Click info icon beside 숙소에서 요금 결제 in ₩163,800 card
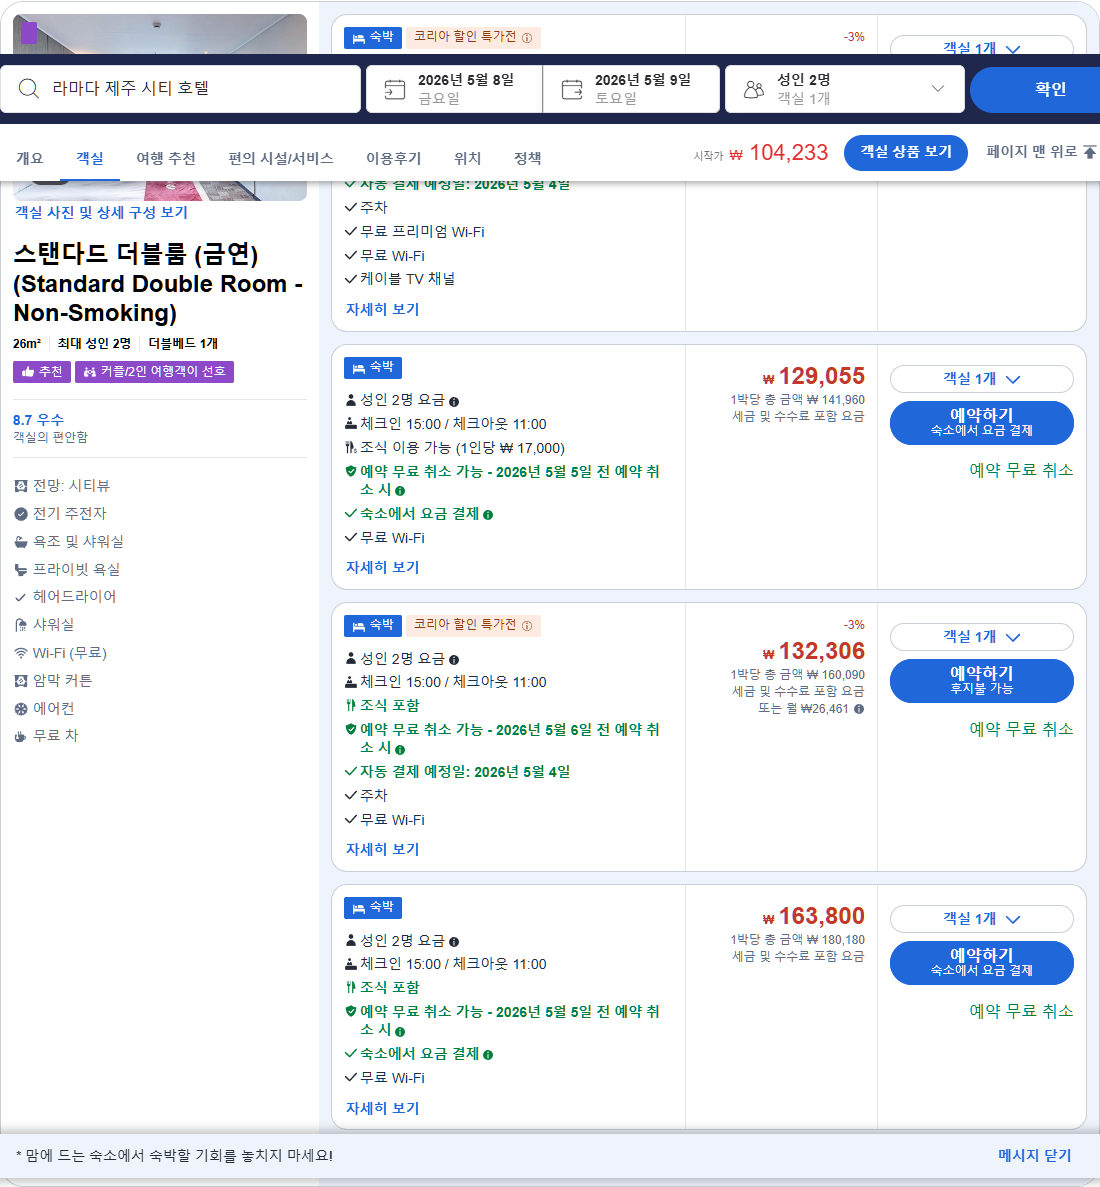Image resolution: width=1100 pixels, height=1187 pixels. 488,1055
